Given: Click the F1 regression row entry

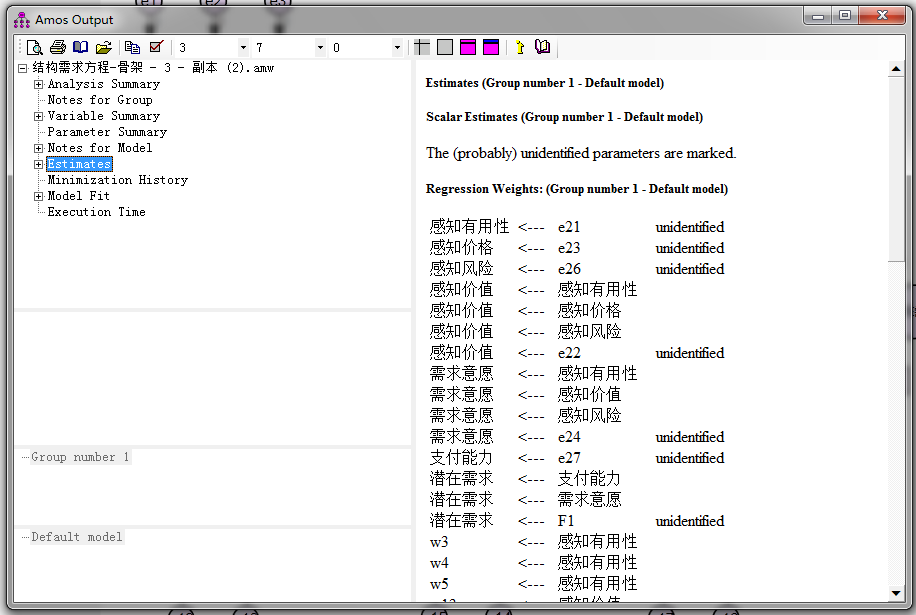Looking at the screenshot, I should 565,521.
